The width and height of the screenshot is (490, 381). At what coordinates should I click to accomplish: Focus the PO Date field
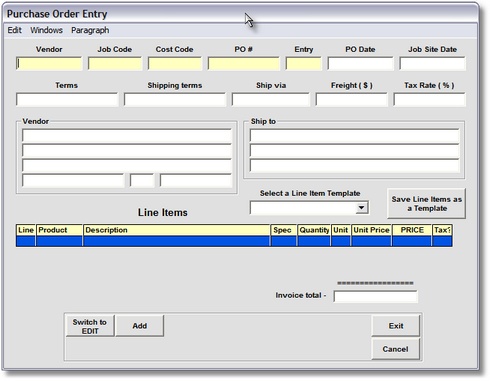(360, 63)
